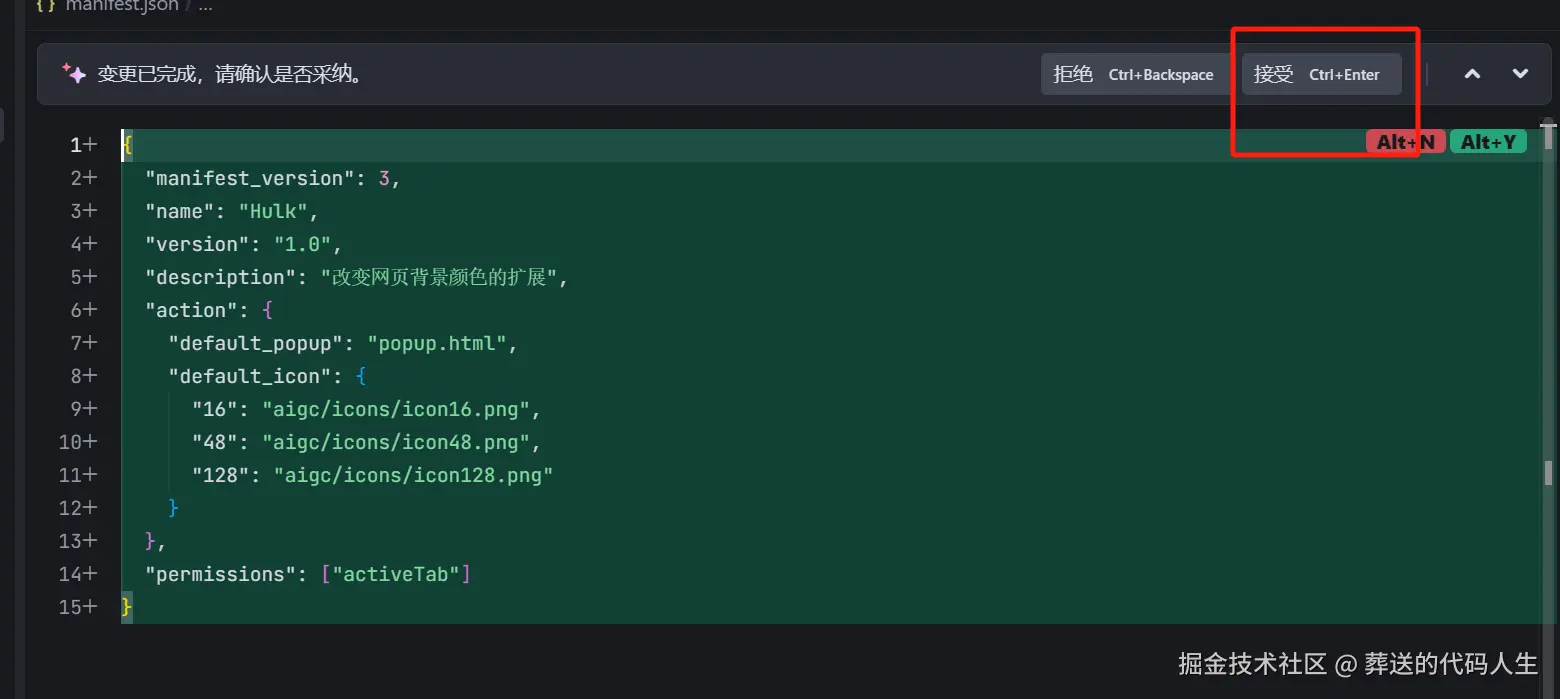Viewport: 1560px width, 699px height.
Task: Go to previous change with up chevron
Action: click(1472, 74)
